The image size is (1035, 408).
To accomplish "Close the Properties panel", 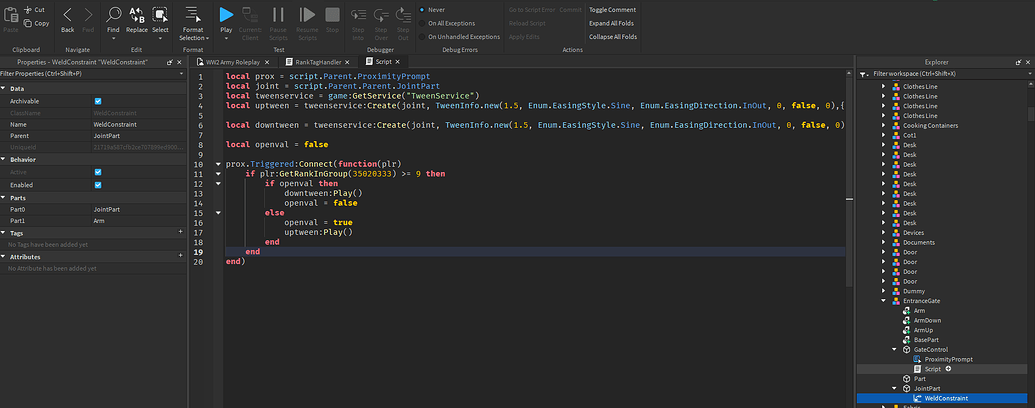I will click(x=180, y=62).
